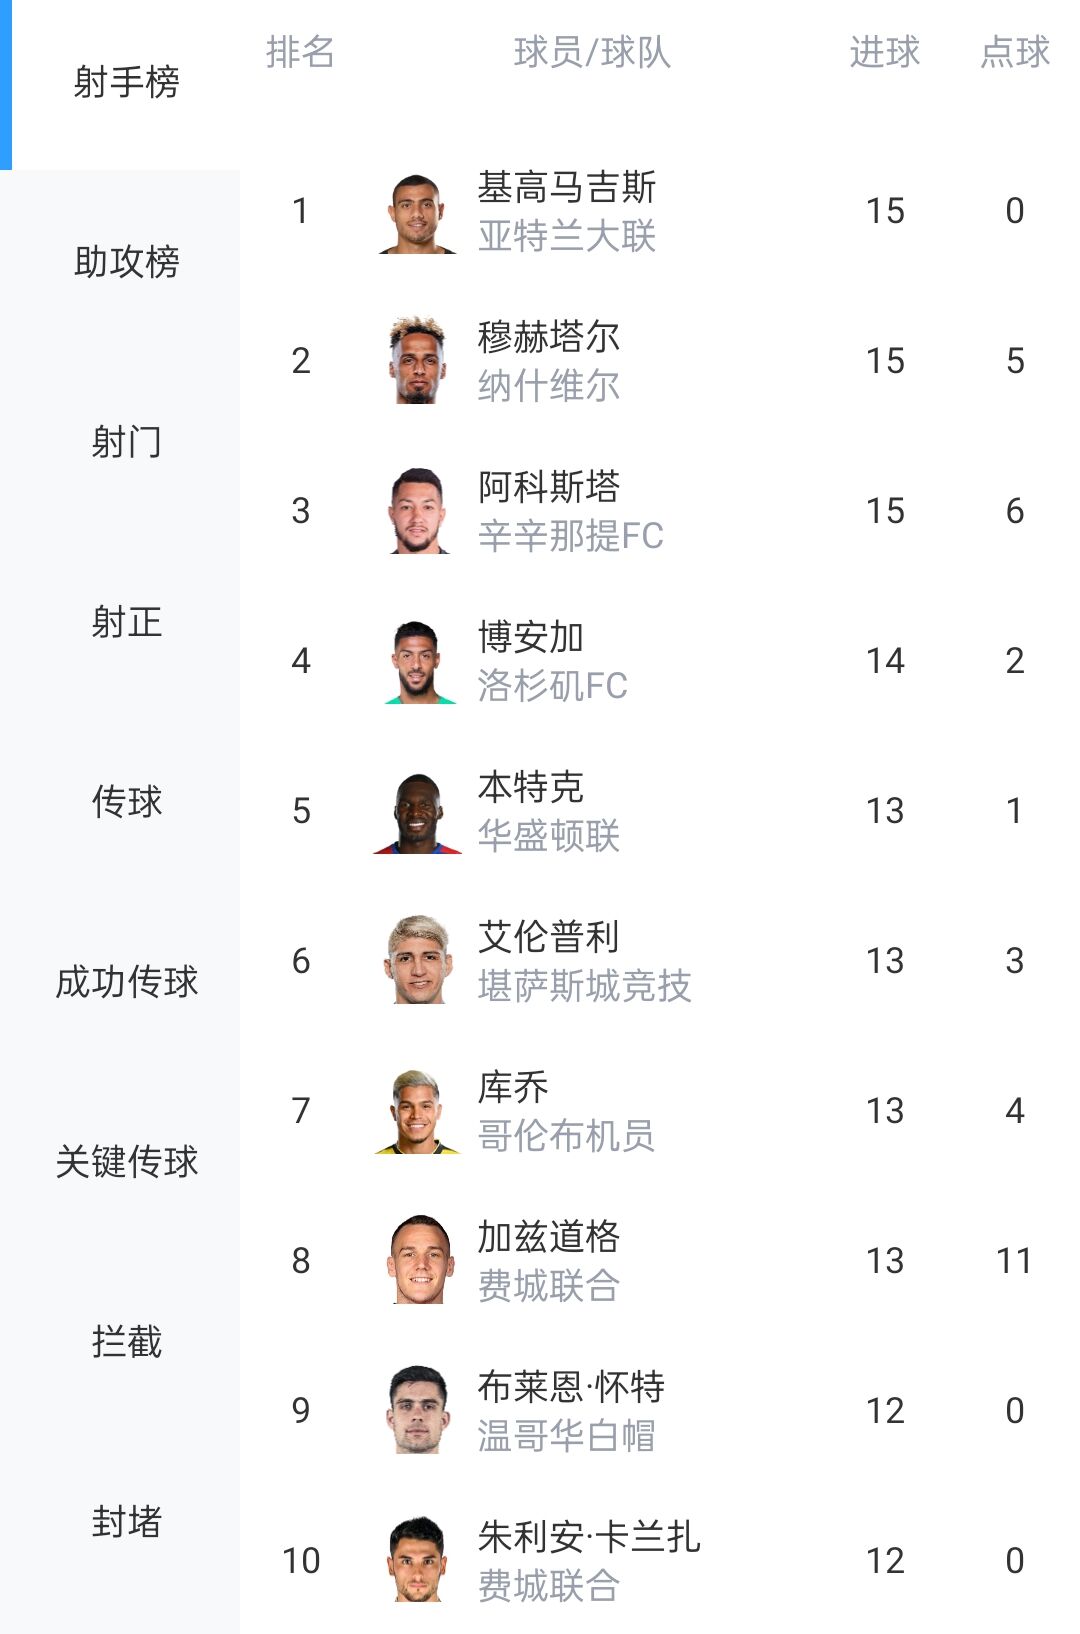
Task: Open 库乔 player avatar
Action: pyautogui.click(x=418, y=1111)
